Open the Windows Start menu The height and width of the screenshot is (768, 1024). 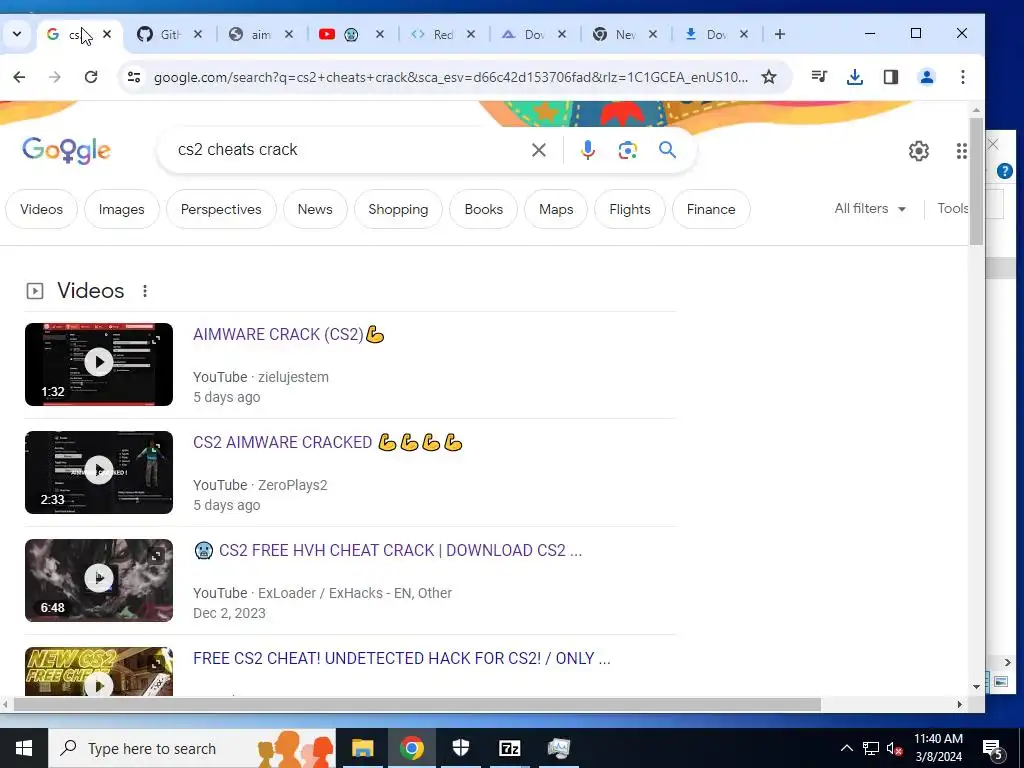(24, 748)
